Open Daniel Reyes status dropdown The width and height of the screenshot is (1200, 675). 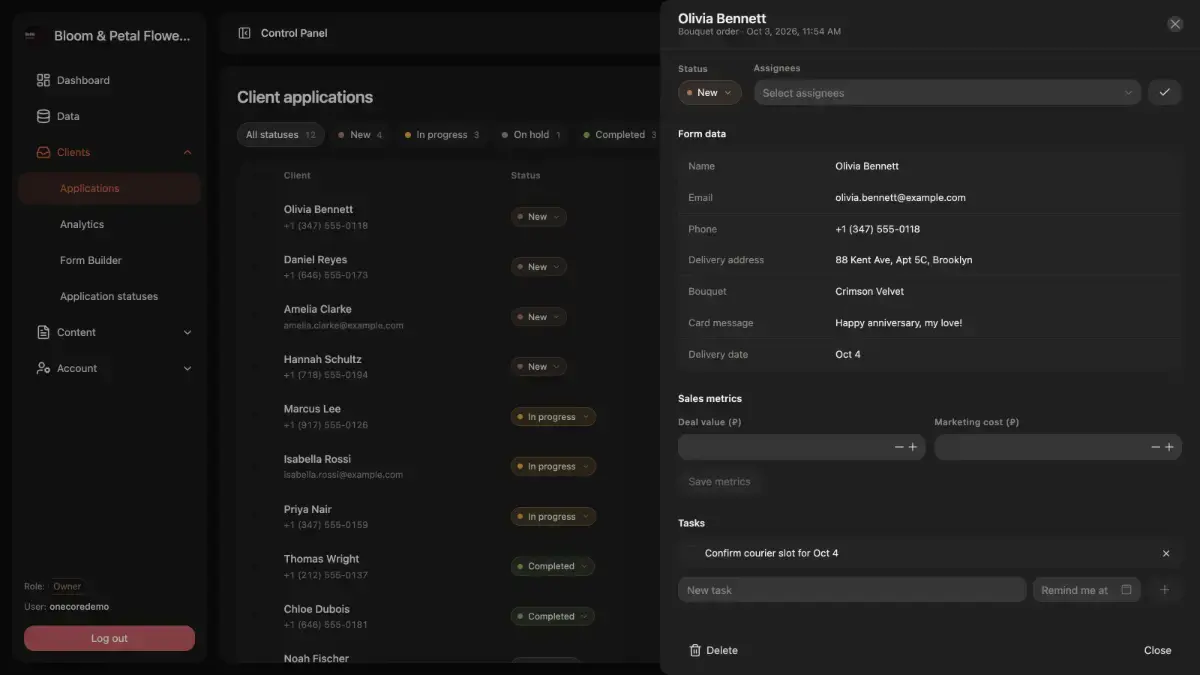coord(539,267)
